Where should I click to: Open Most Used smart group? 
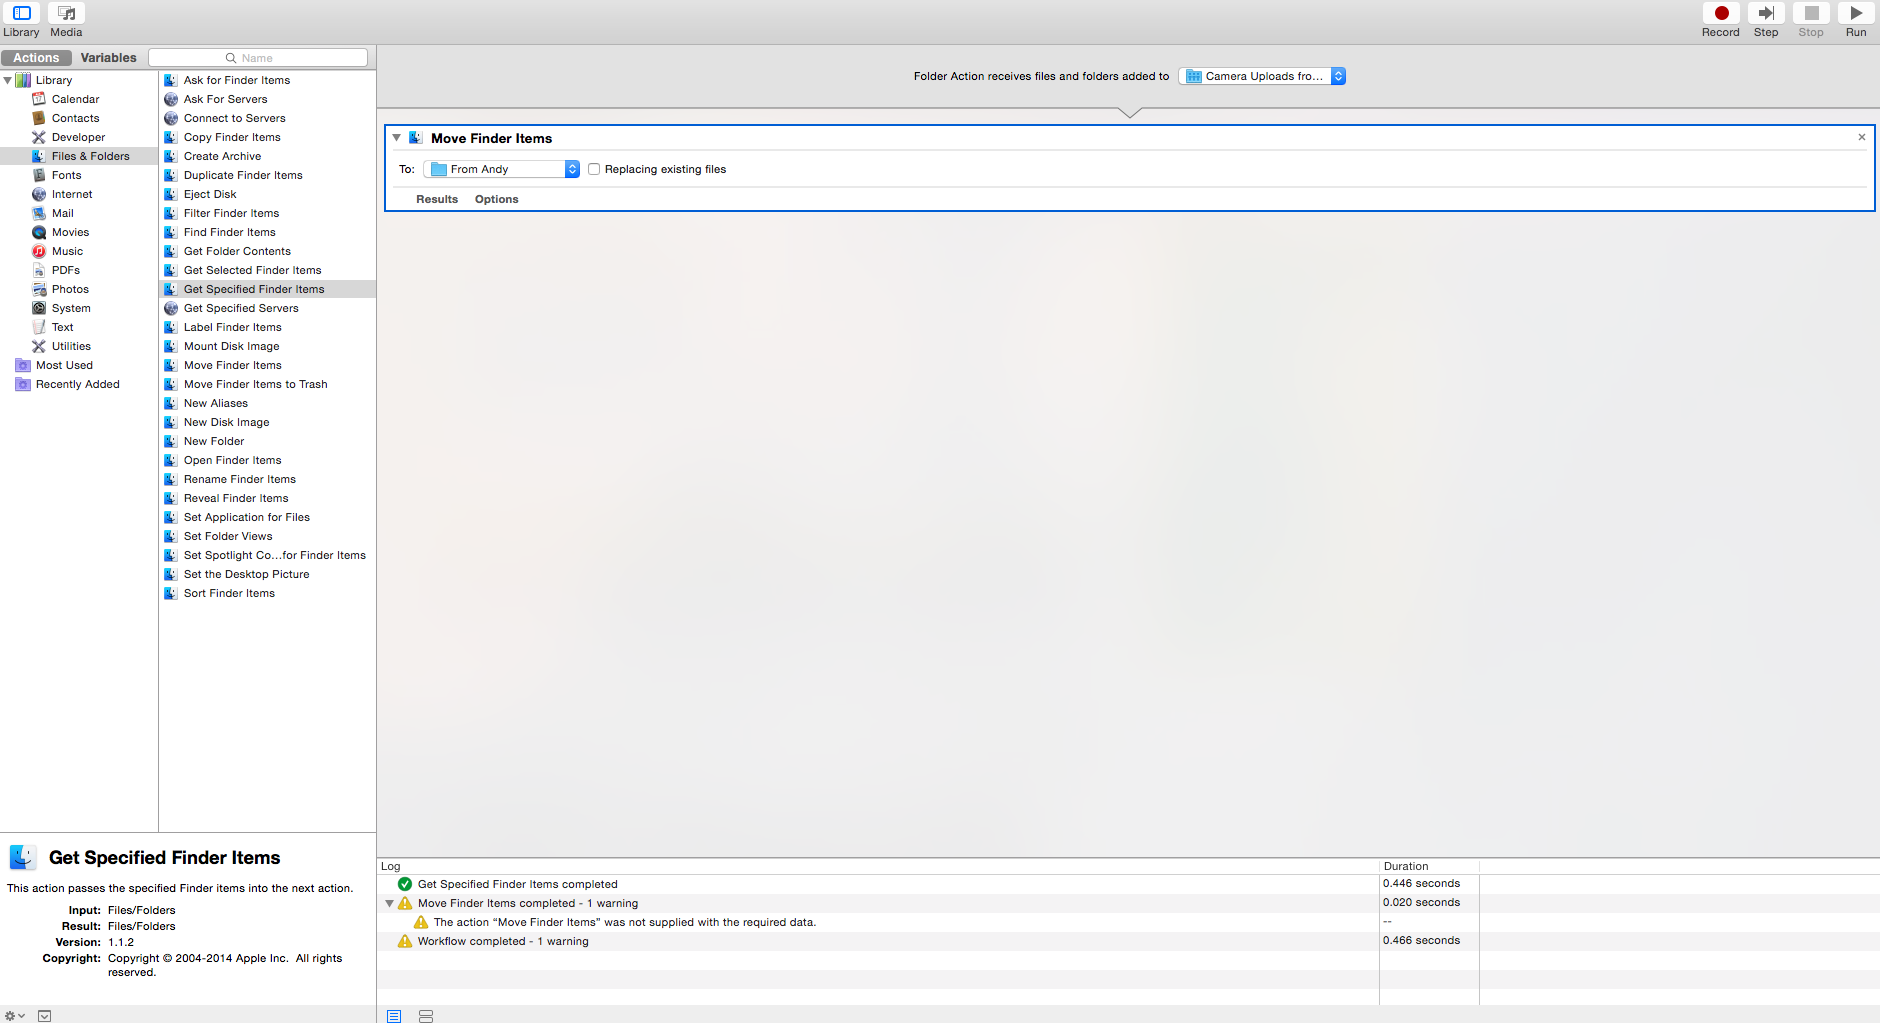coord(64,365)
